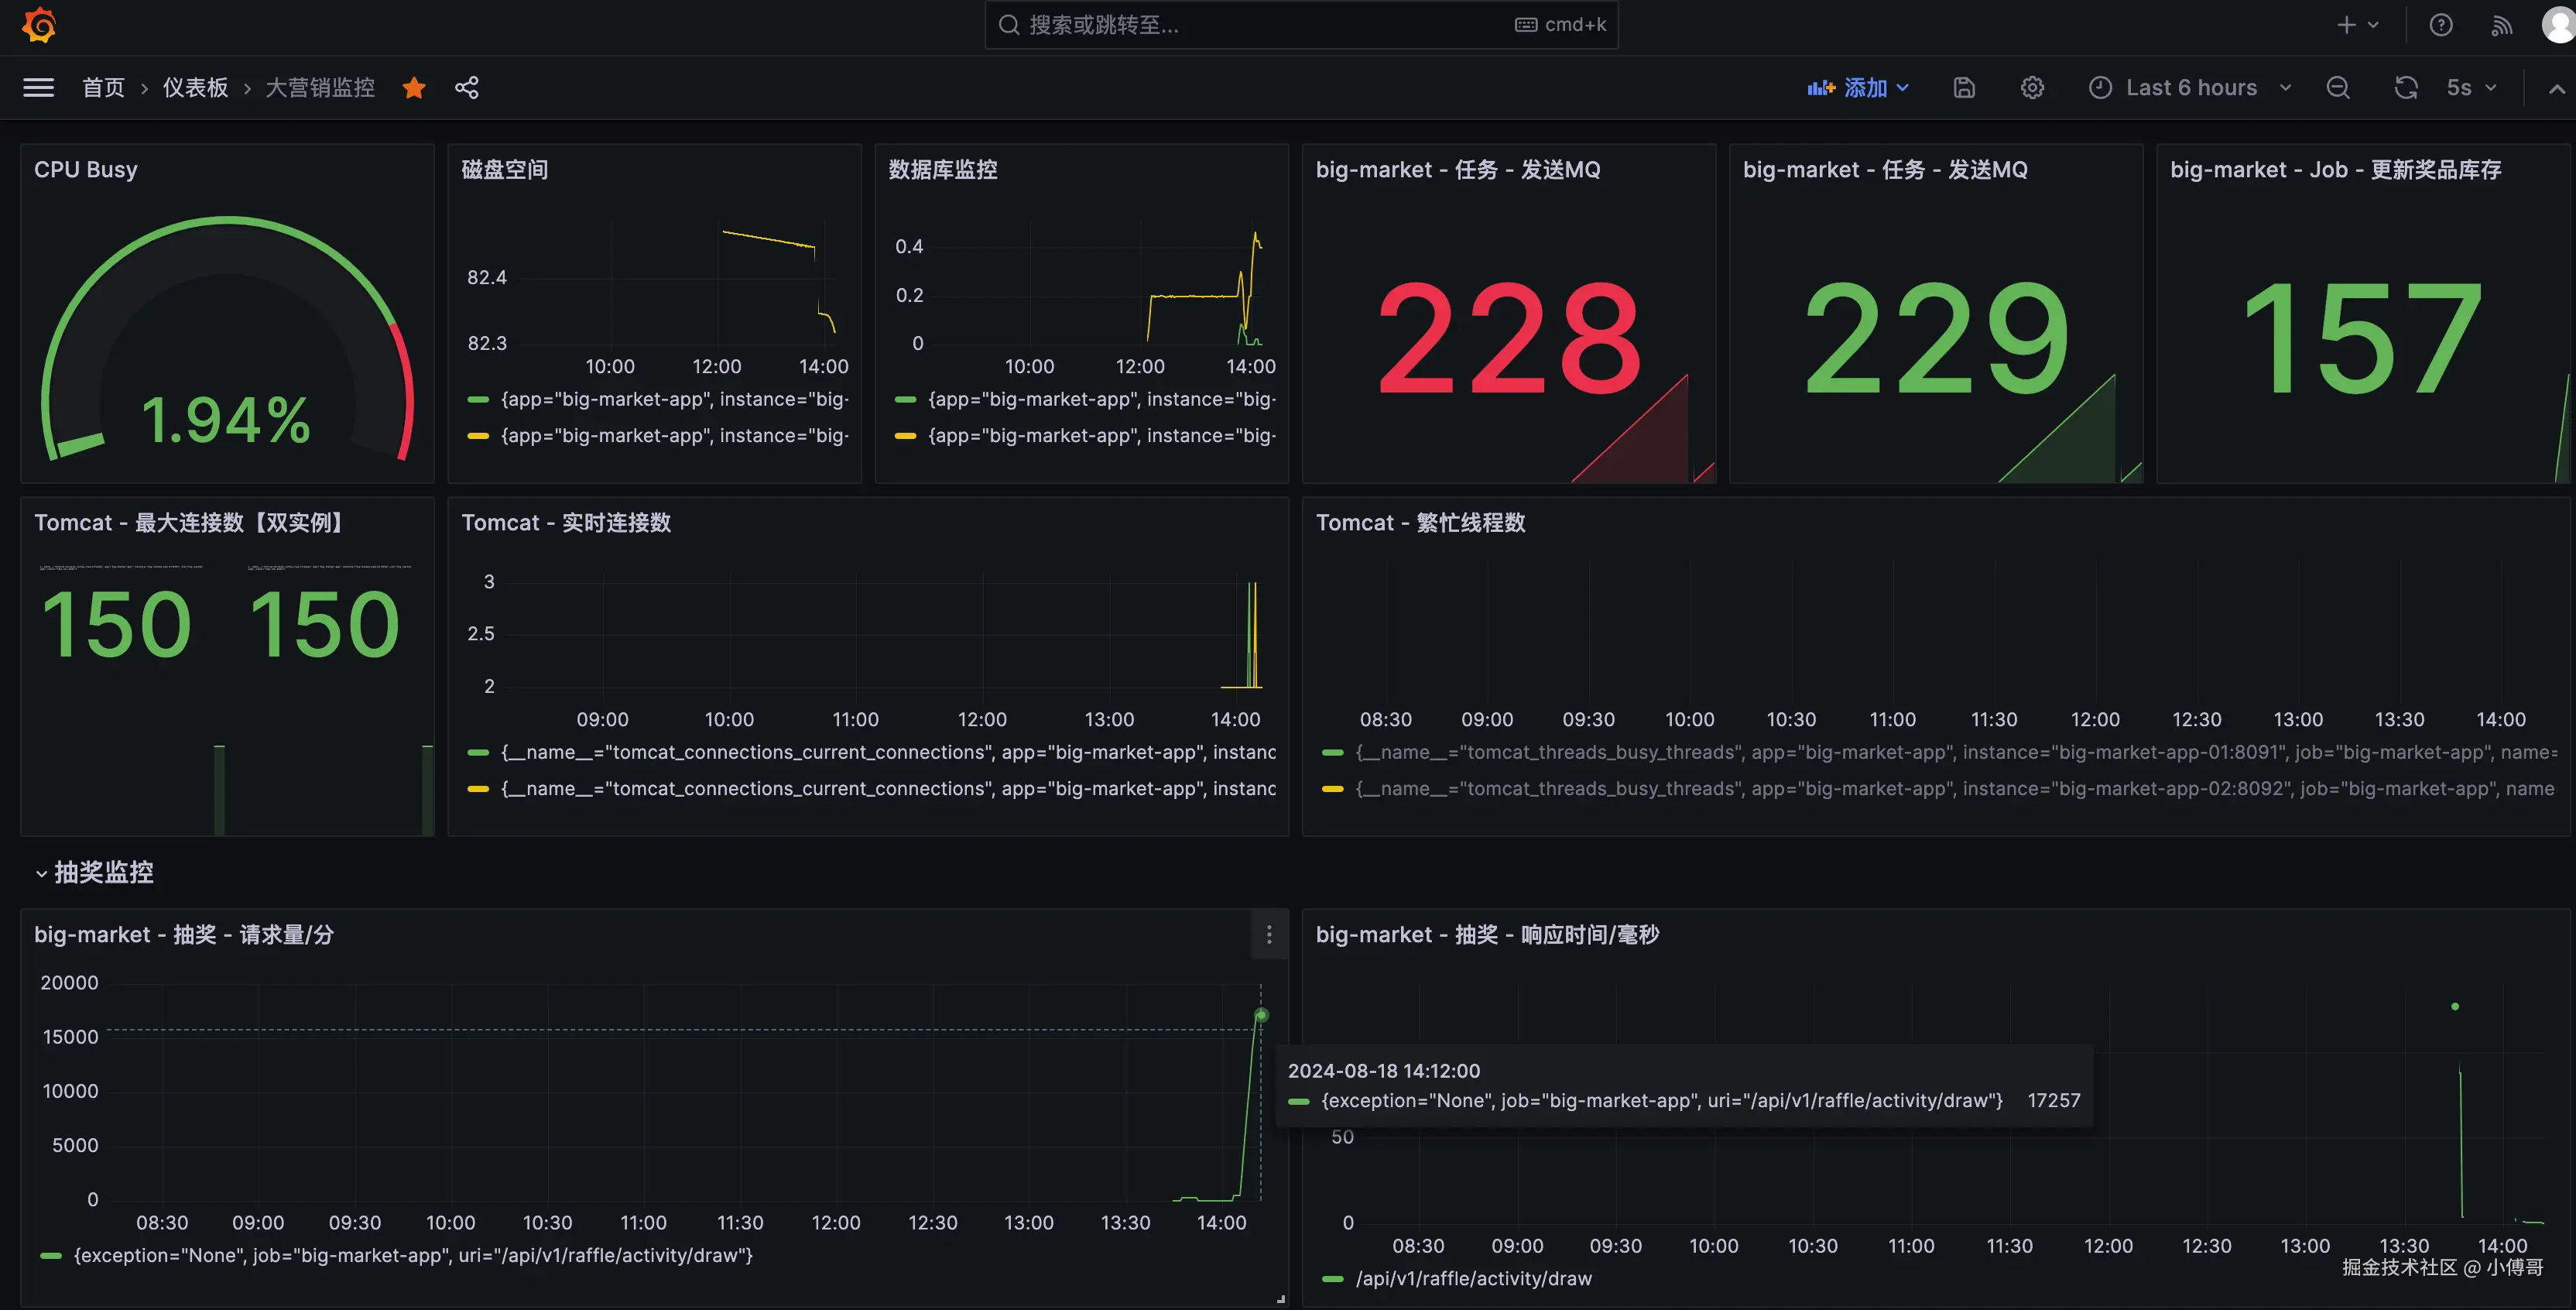2576x1310 pixels.
Task: Open dashboard settings gear icon
Action: click(x=2032, y=88)
